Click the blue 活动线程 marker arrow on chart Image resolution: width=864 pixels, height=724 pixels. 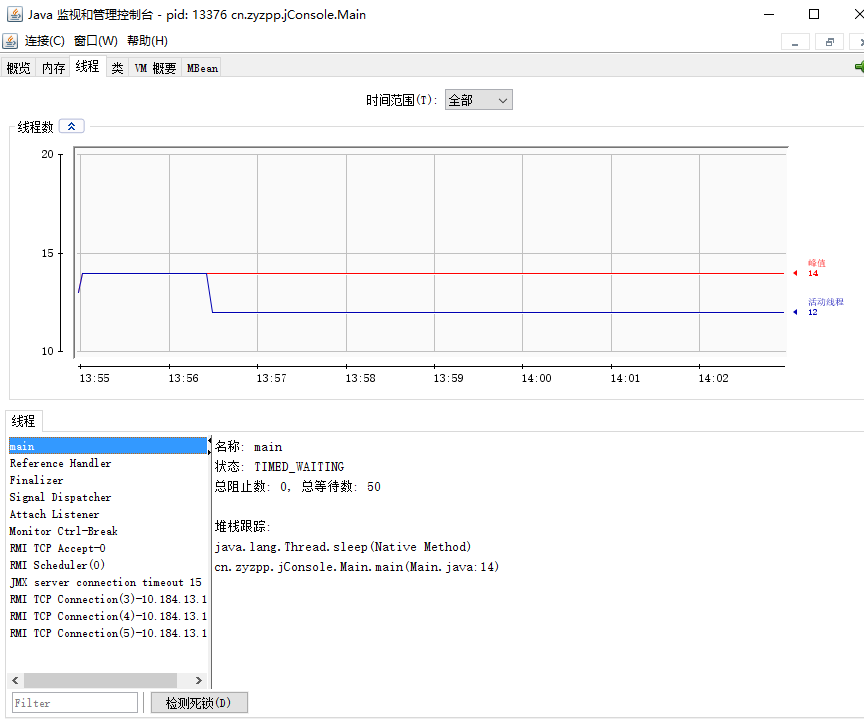[795, 310]
